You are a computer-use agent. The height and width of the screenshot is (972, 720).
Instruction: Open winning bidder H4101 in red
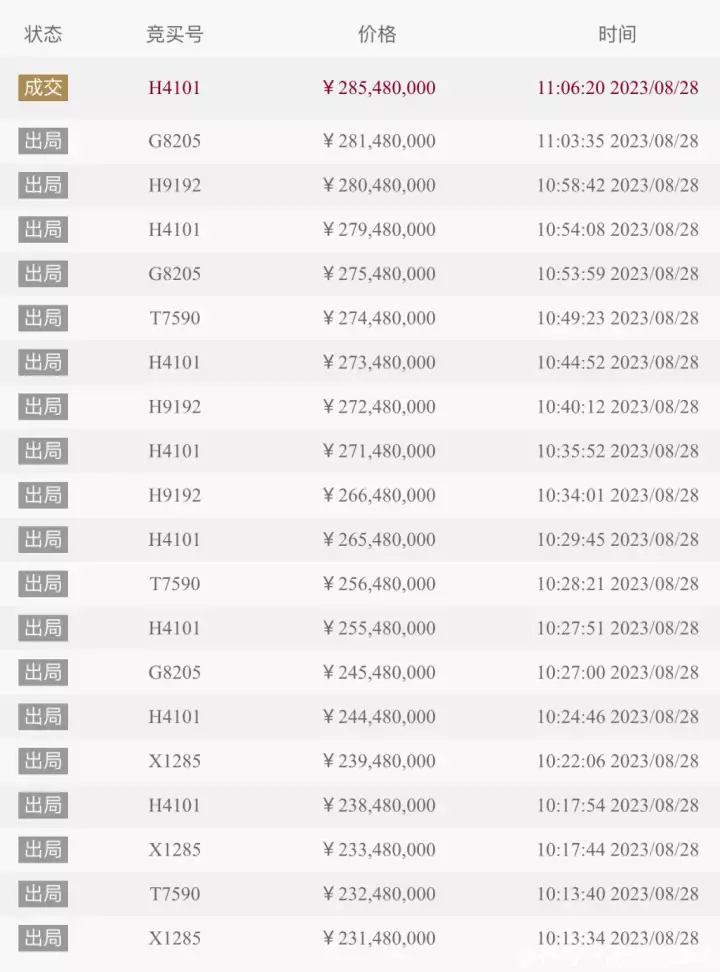[174, 87]
